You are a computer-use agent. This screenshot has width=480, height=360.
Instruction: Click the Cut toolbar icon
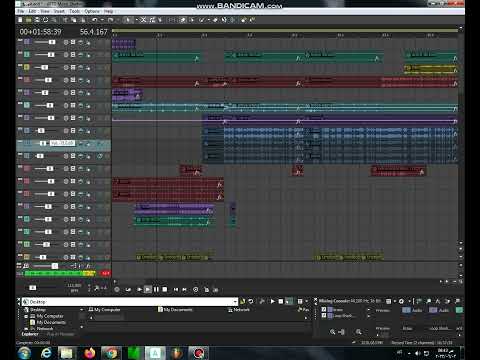[65, 20]
